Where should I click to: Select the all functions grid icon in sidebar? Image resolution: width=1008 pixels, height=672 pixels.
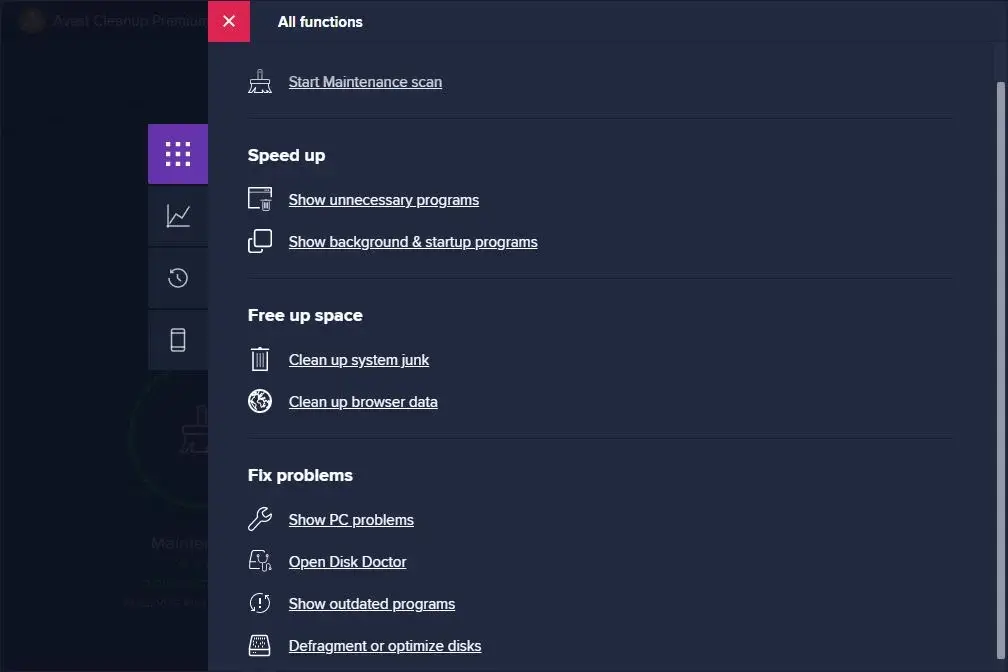pyautogui.click(x=178, y=153)
